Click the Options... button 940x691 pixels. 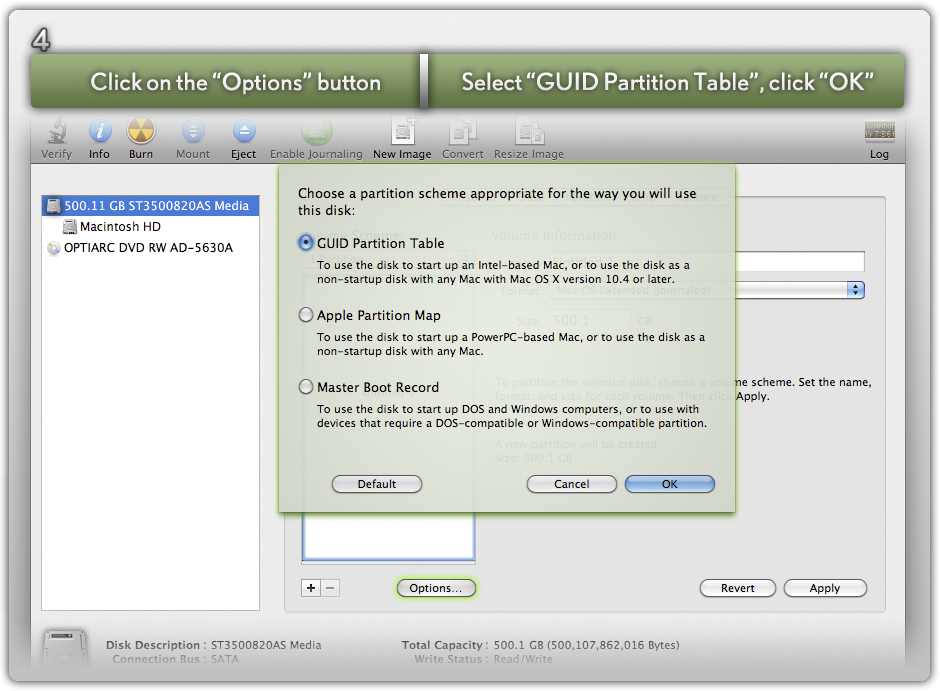pyautogui.click(x=436, y=588)
